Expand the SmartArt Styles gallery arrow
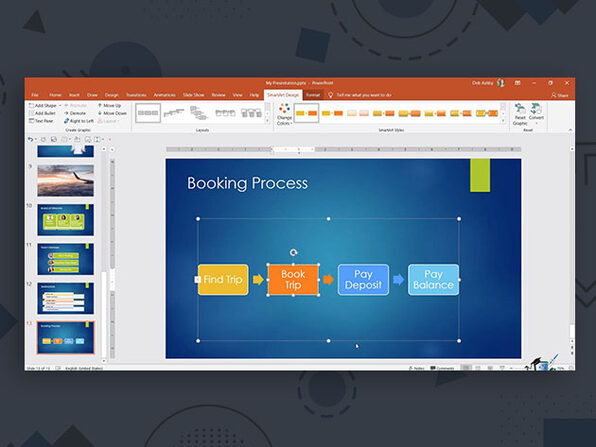The width and height of the screenshot is (596, 447). pyautogui.click(x=503, y=121)
